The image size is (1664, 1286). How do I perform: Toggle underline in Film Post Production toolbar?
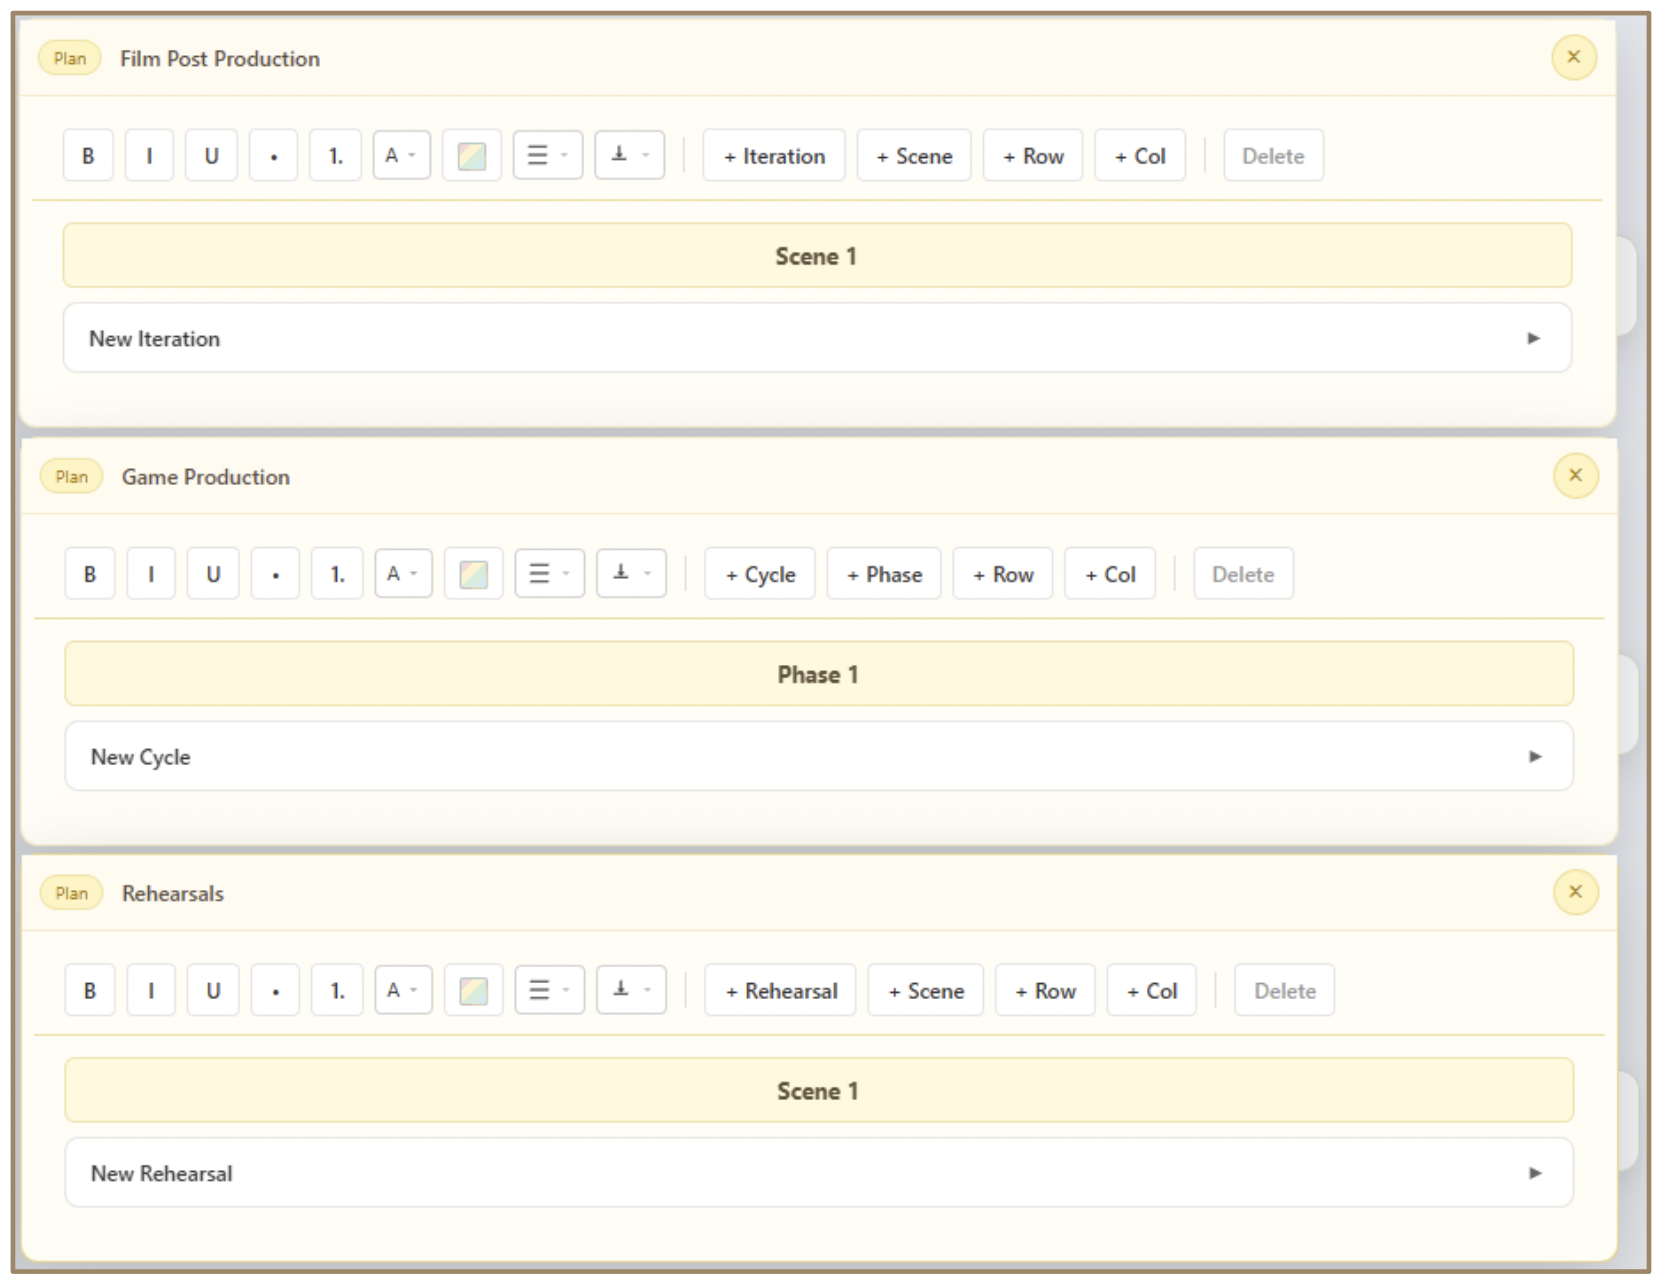(211, 156)
